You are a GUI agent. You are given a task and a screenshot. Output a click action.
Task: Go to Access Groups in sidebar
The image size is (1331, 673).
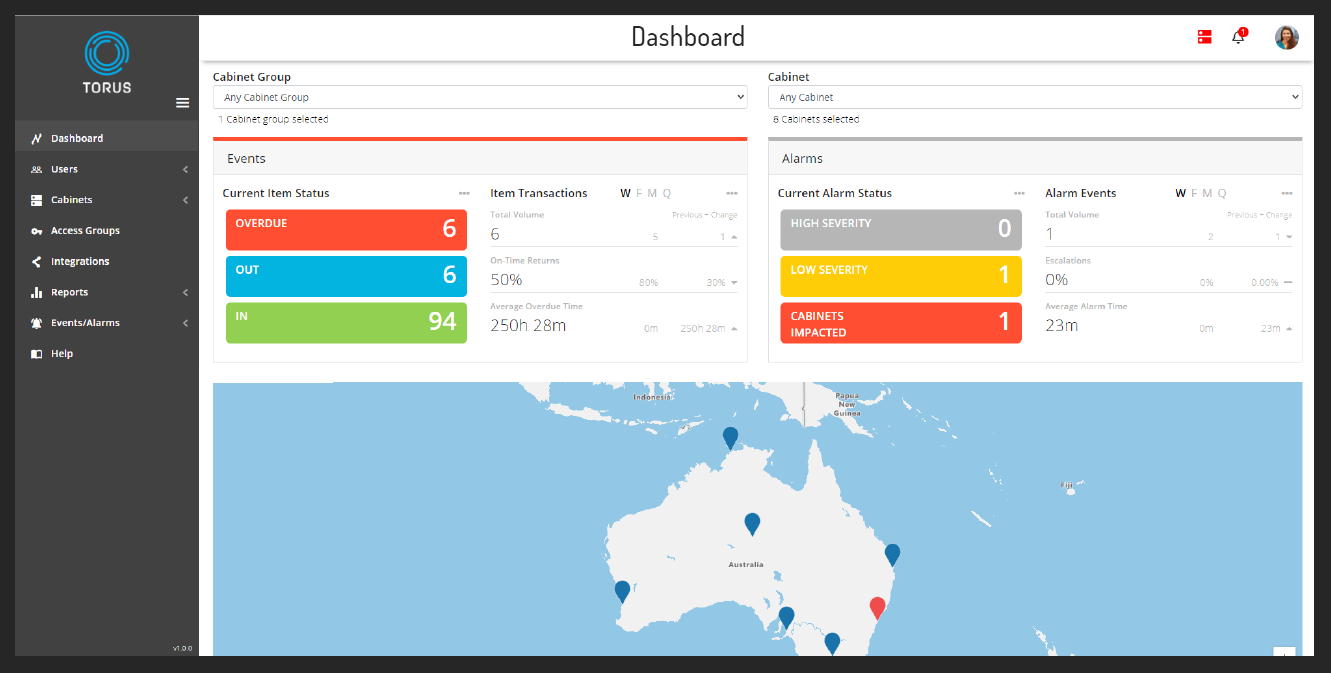tap(85, 231)
